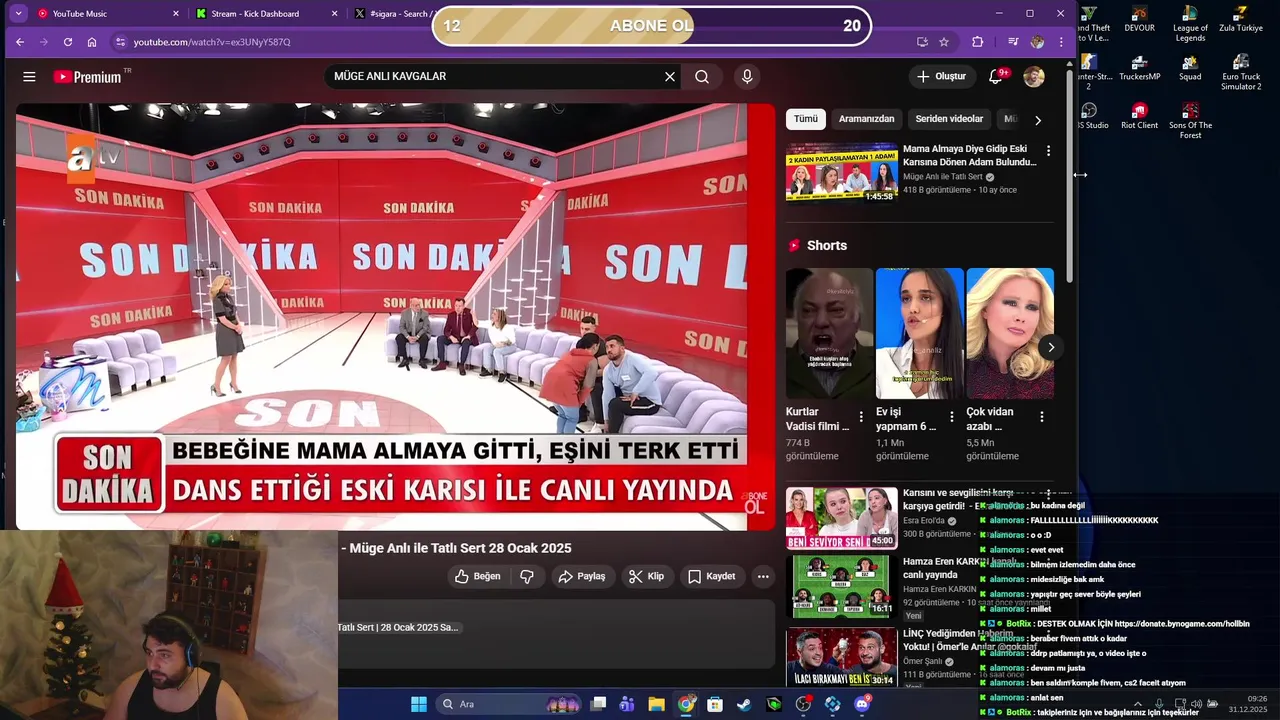The image size is (1280, 720).
Task: Switch to the #sigara Search X tab
Action: pyautogui.click(x=393, y=14)
